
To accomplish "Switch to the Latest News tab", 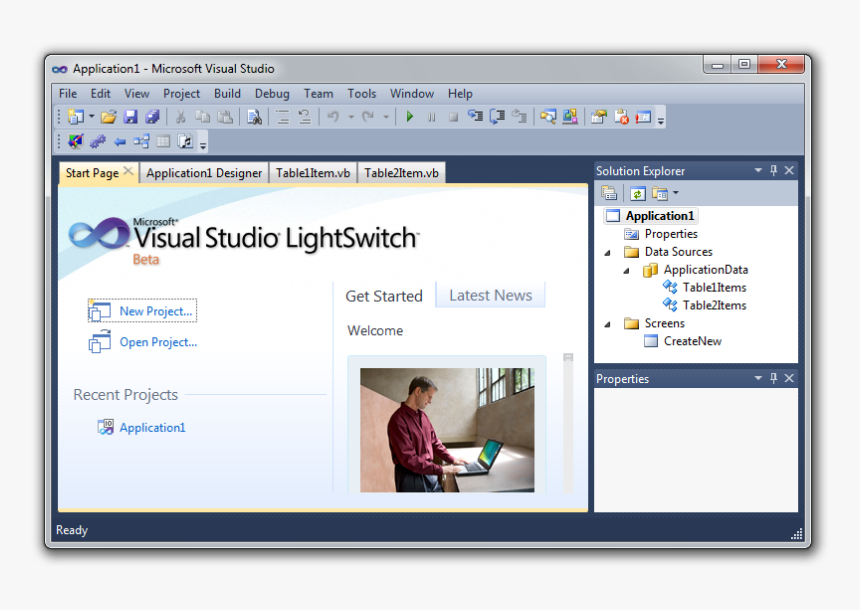I will pyautogui.click(x=490, y=296).
